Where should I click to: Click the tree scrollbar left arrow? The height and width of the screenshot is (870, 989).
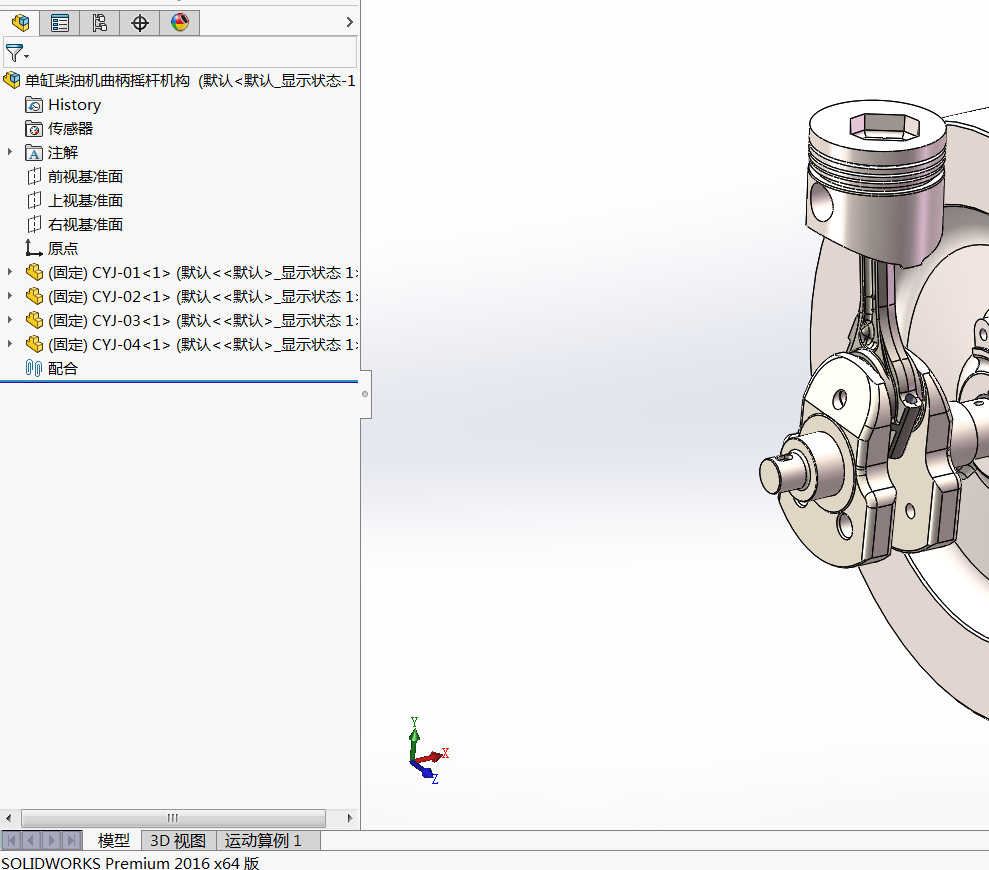coord(8,818)
